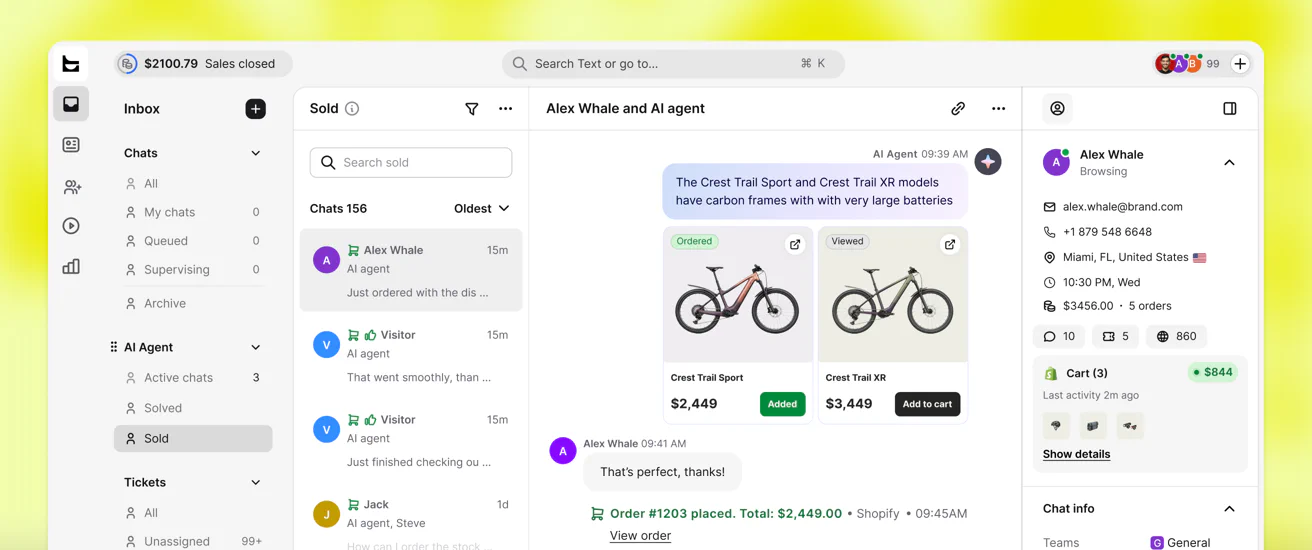Open All under Tickets
The width and height of the screenshot is (1312, 550).
tap(193, 513)
